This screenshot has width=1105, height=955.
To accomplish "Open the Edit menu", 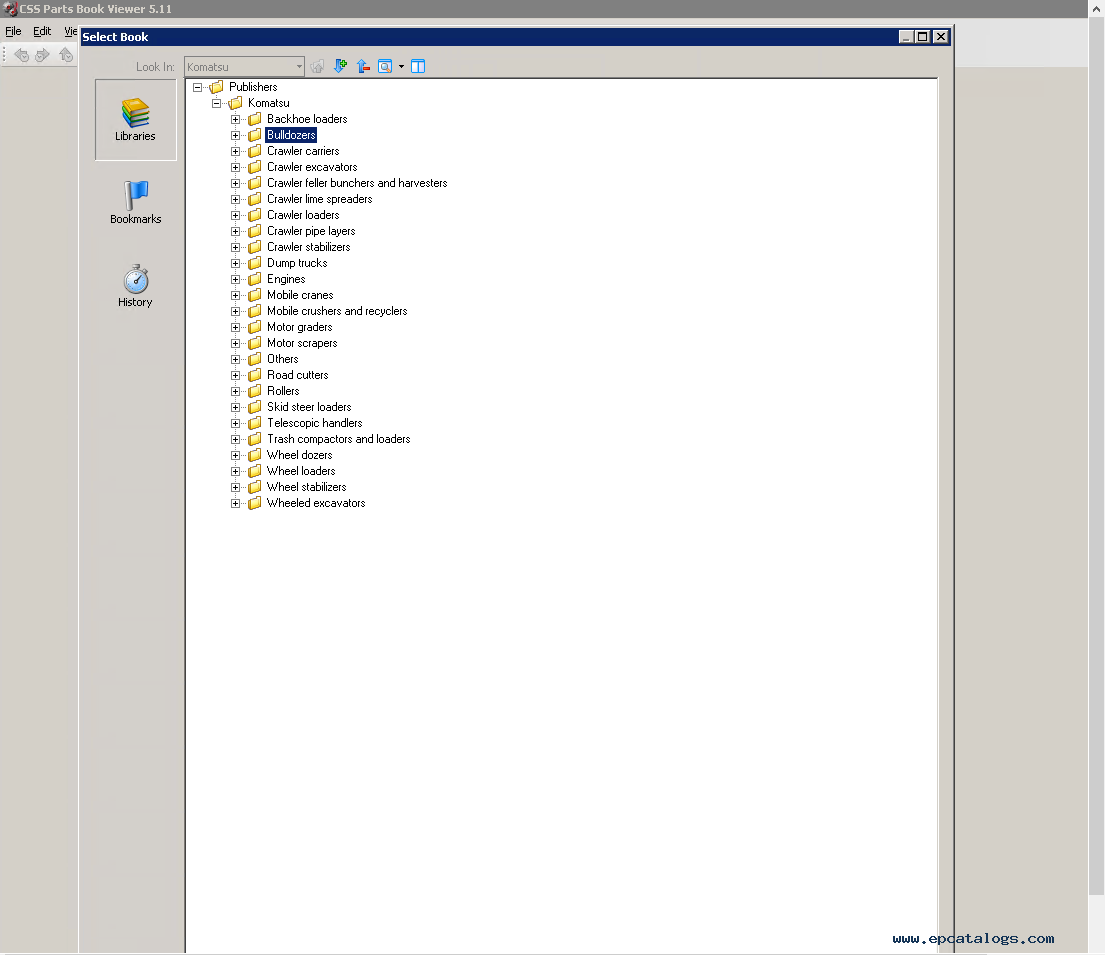I will tap(42, 31).
